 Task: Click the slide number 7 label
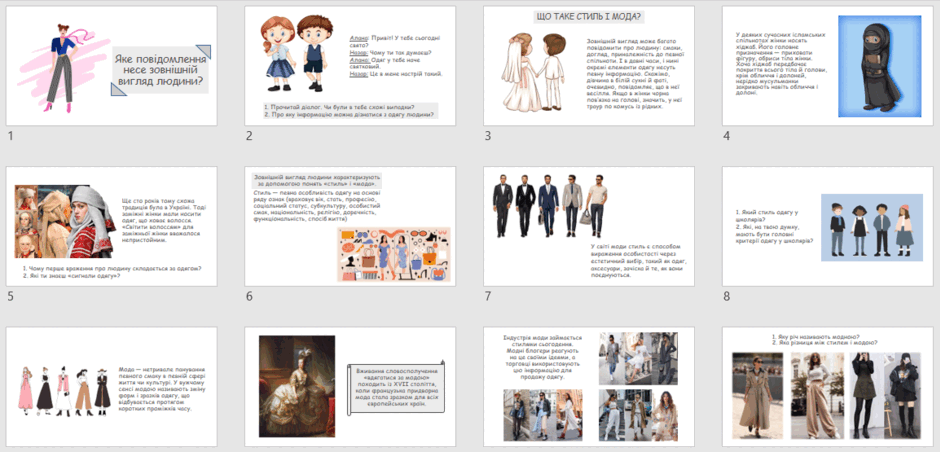[488, 296]
